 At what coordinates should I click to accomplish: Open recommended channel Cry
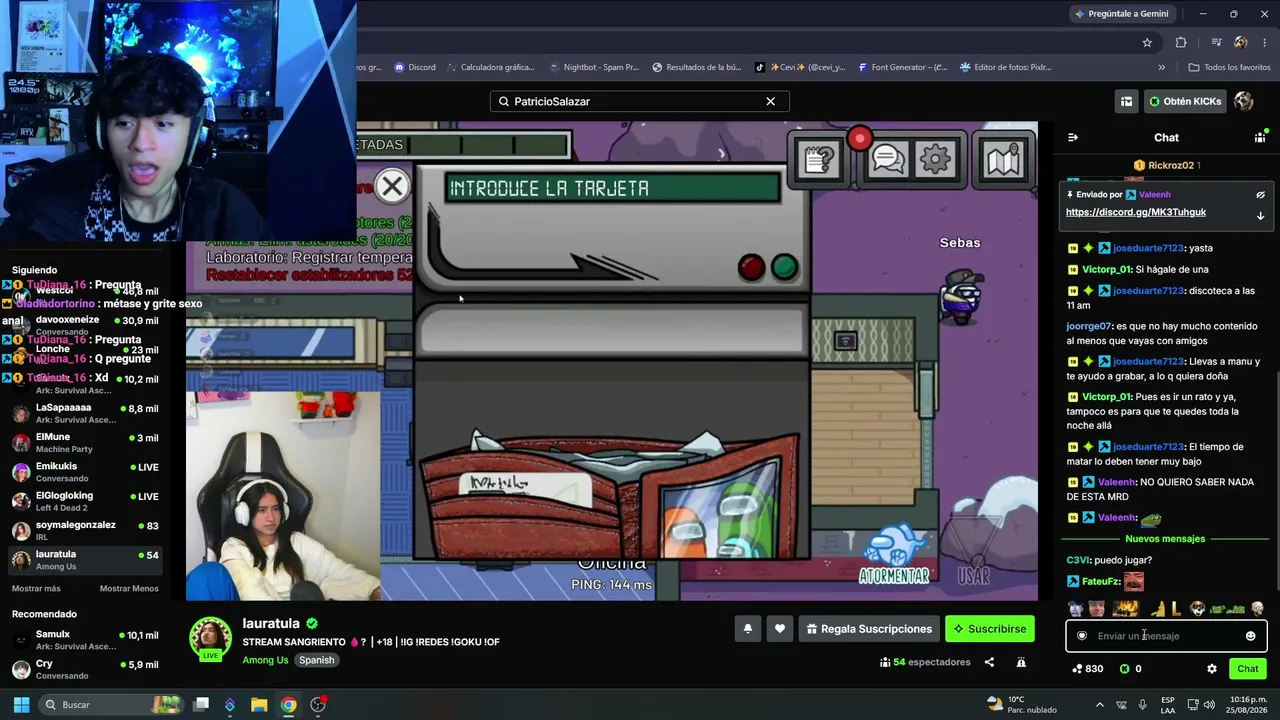click(x=84, y=670)
